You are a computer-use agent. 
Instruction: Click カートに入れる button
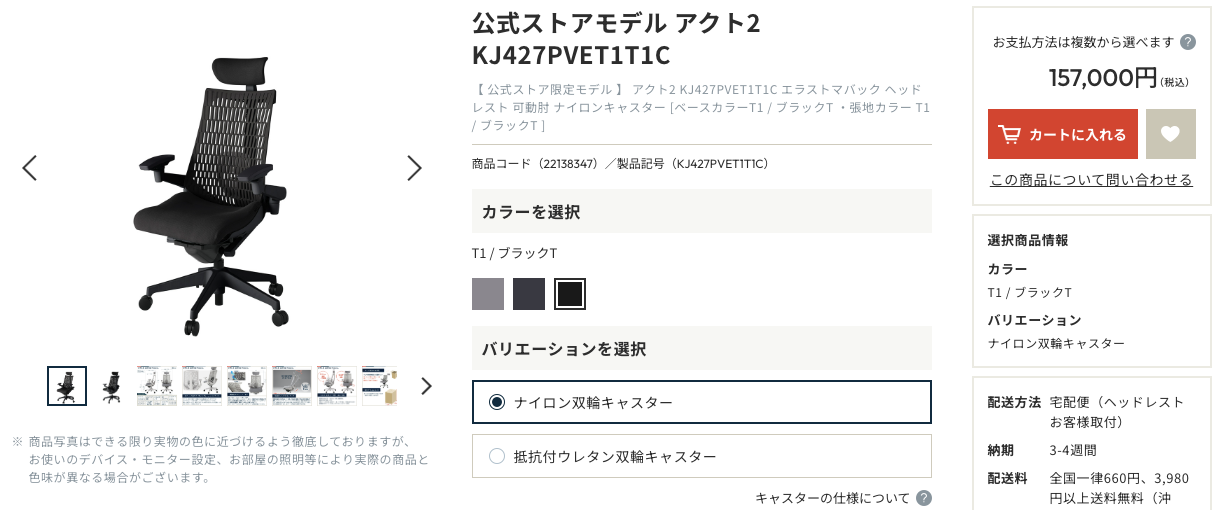point(1063,134)
